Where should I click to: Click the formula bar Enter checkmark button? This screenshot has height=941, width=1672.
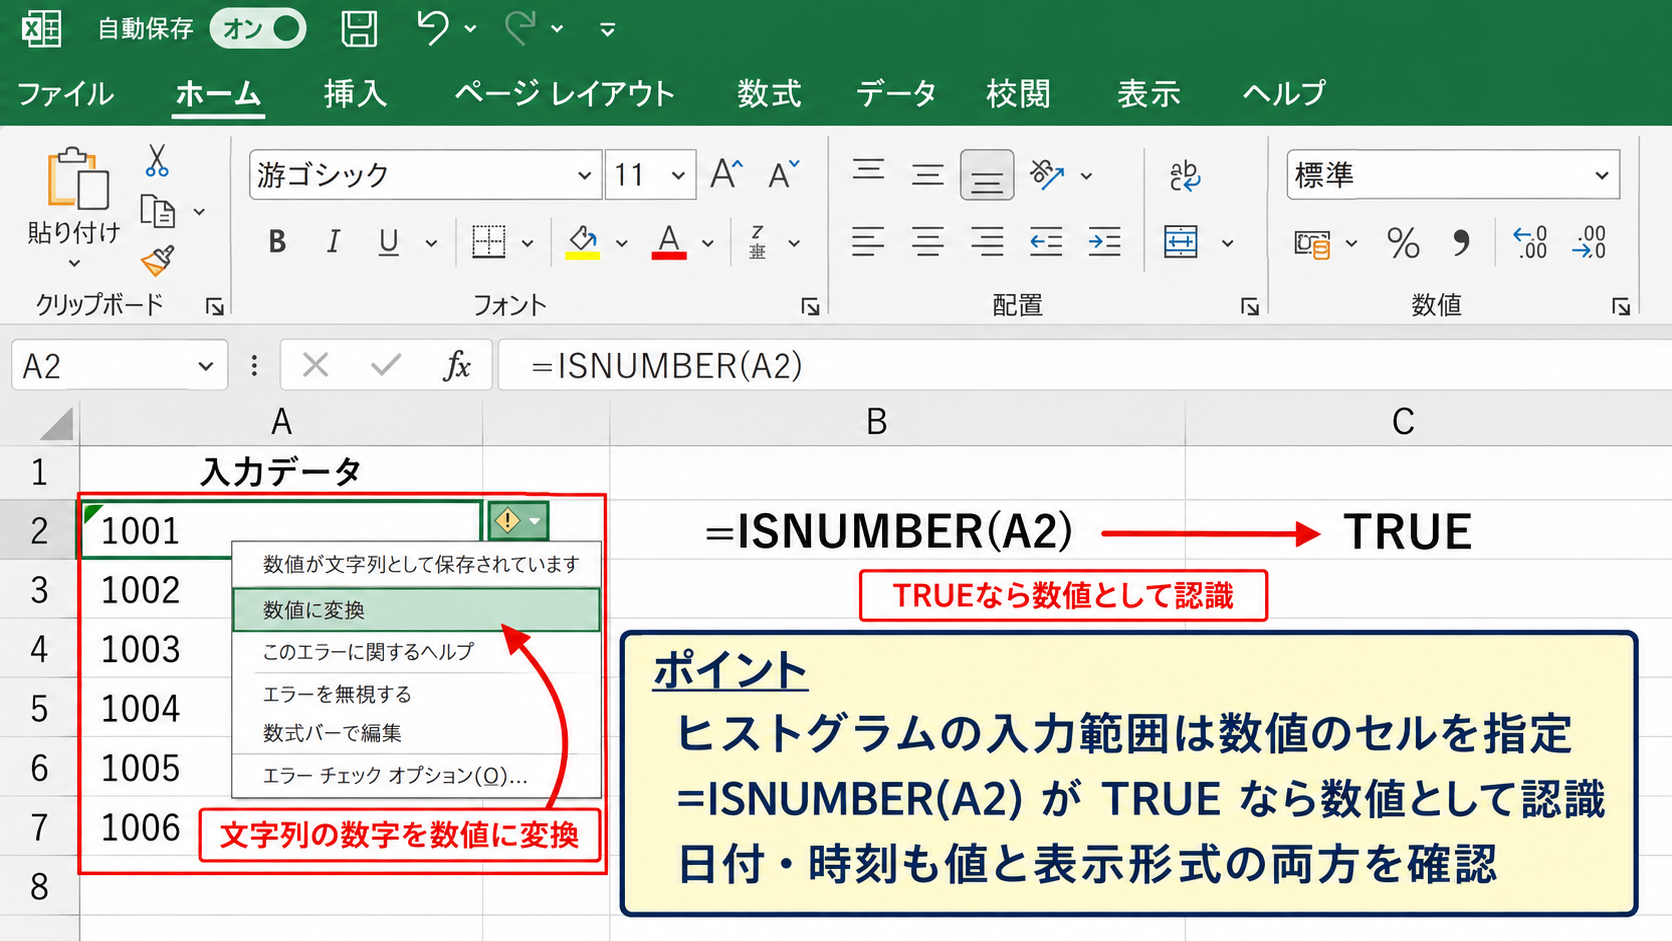[x=385, y=366]
